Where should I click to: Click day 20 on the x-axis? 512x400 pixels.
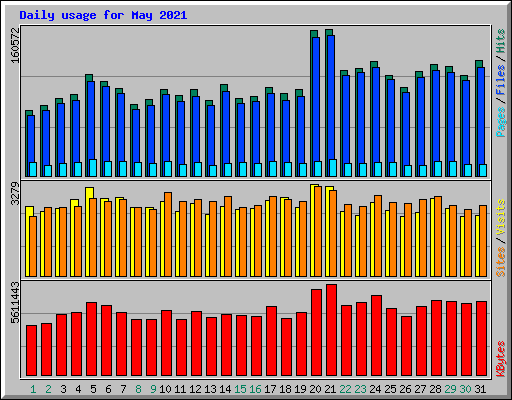[x=315, y=389]
